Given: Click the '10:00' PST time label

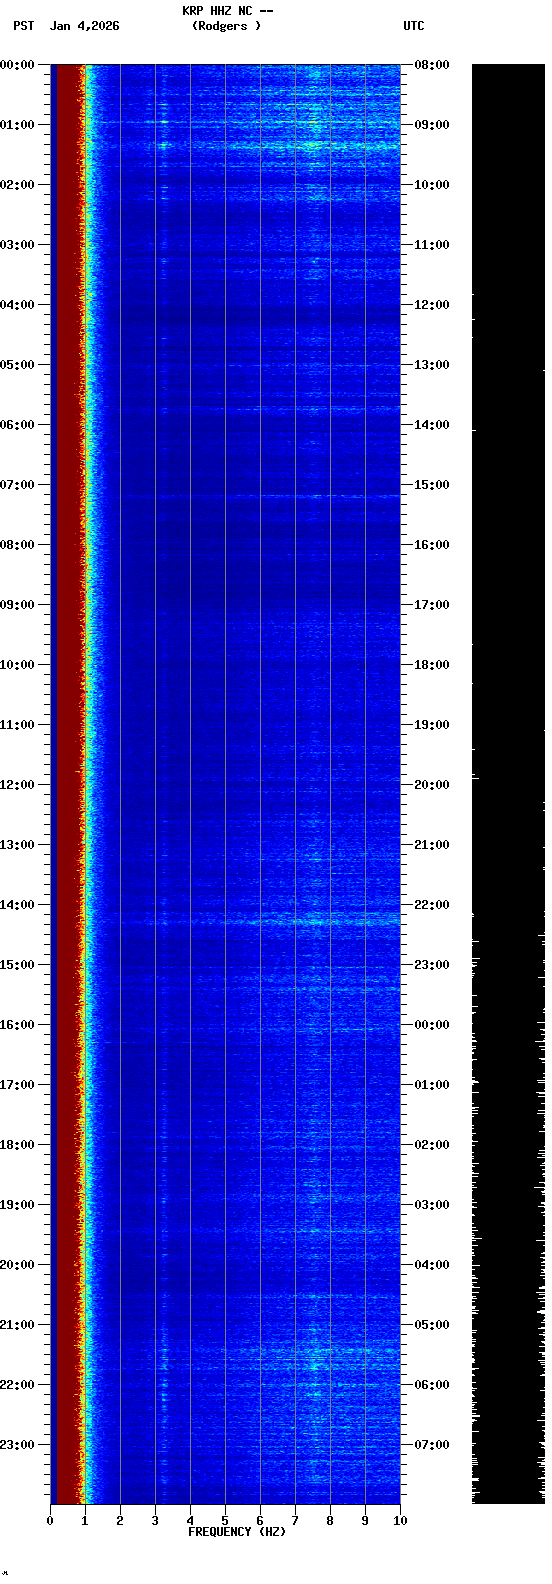Looking at the screenshot, I should tap(18, 665).
